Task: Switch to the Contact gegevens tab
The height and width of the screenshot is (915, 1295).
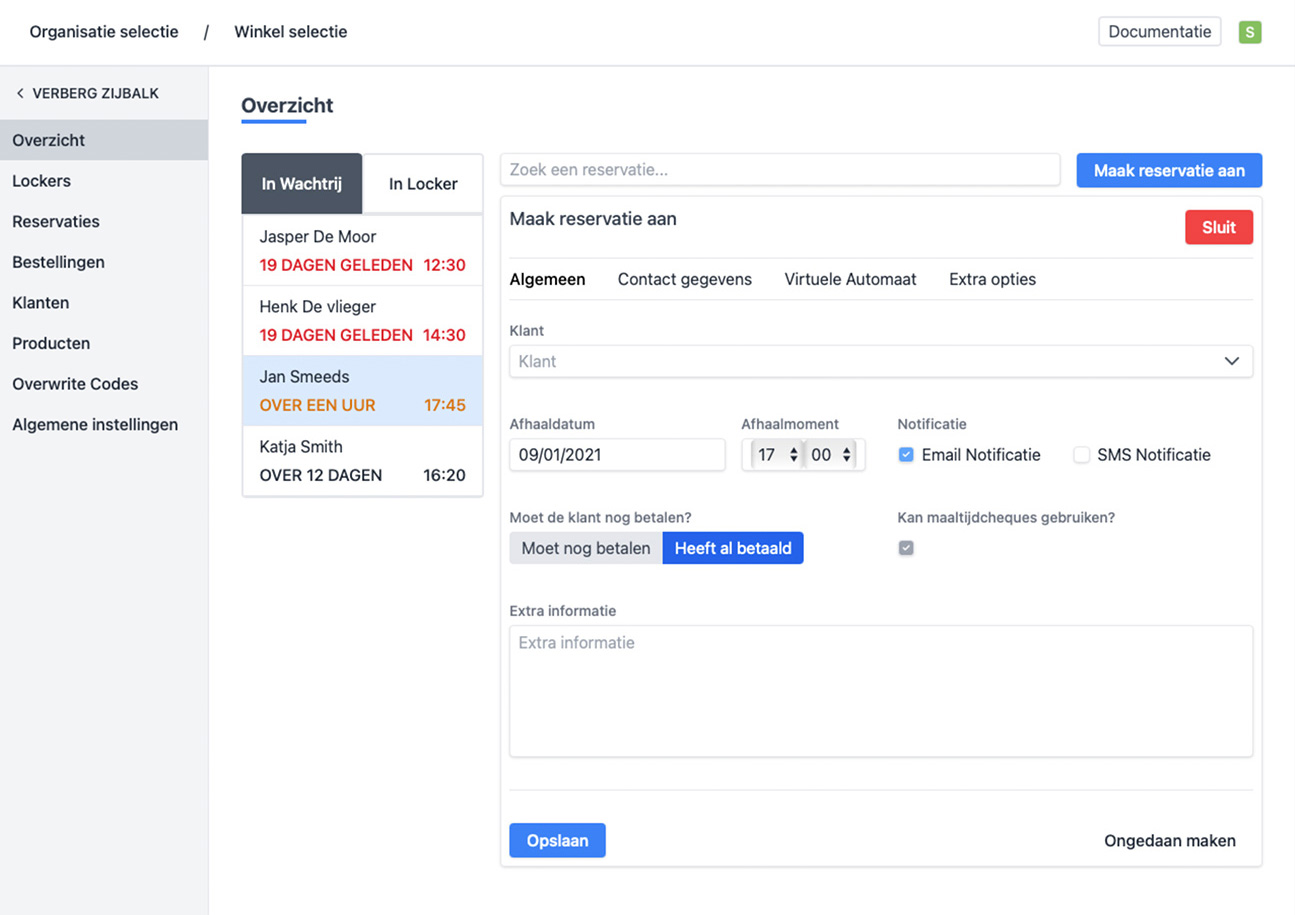Action: click(x=684, y=280)
